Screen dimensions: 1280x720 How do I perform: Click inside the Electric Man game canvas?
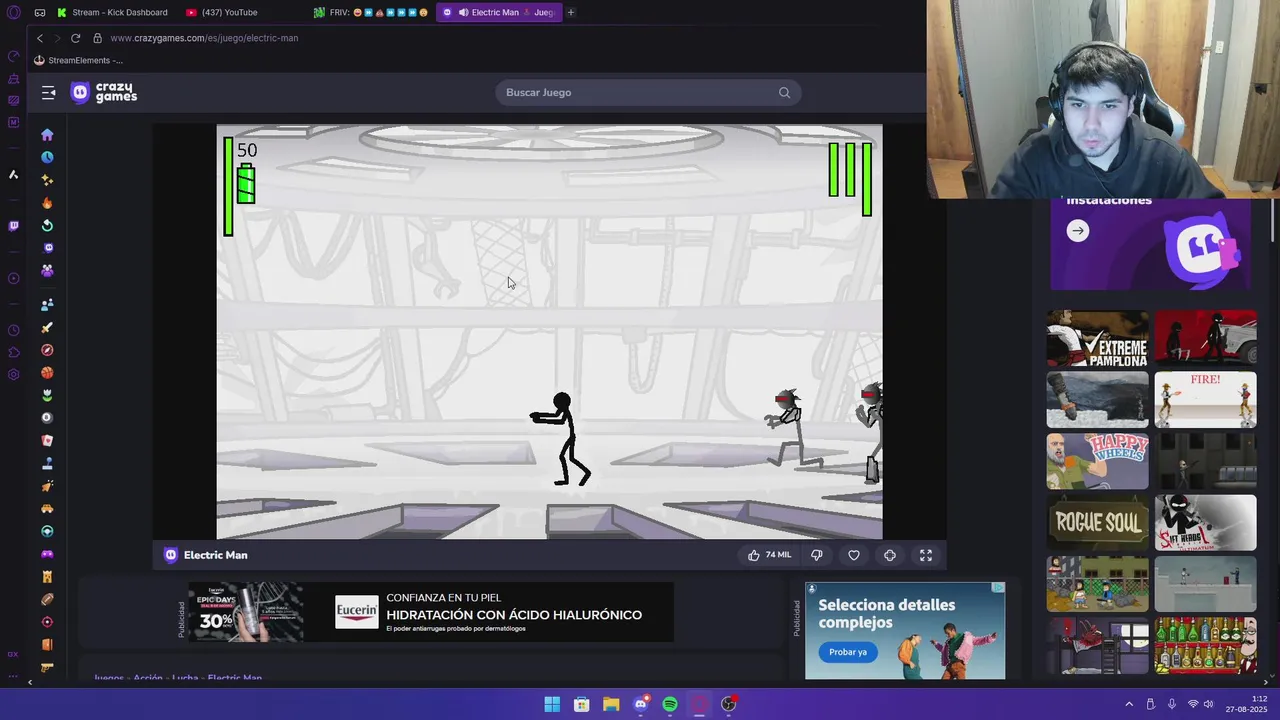[x=549, y=332]
